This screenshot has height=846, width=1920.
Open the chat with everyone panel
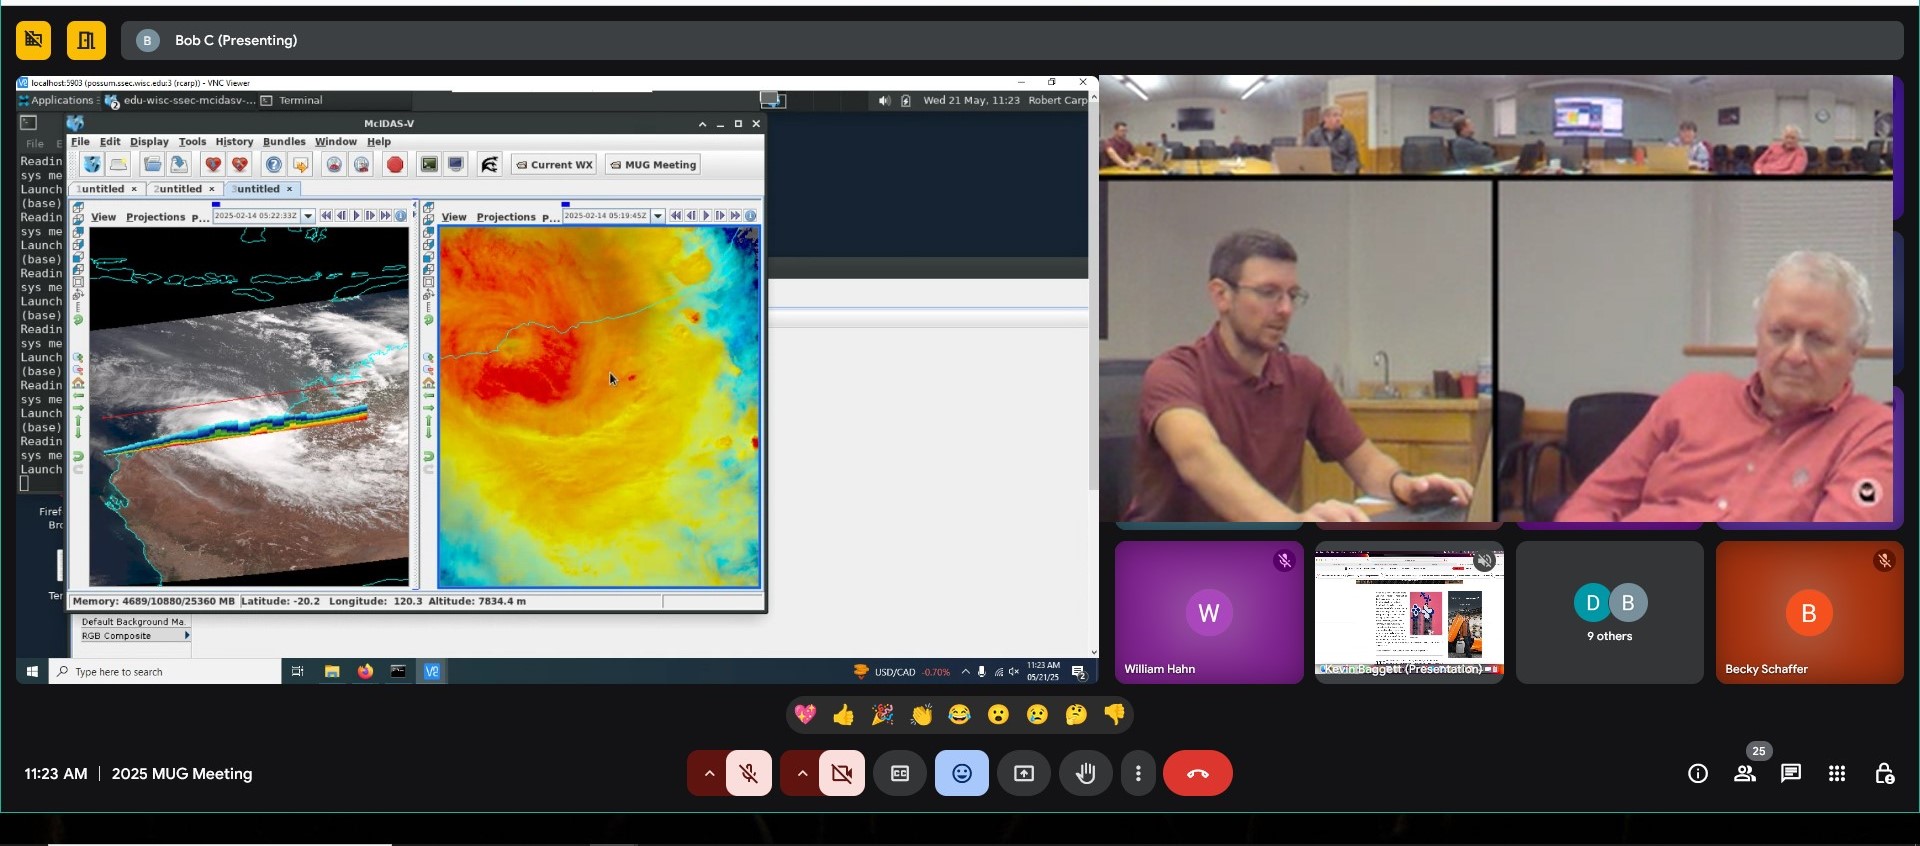coord(1791,773)
